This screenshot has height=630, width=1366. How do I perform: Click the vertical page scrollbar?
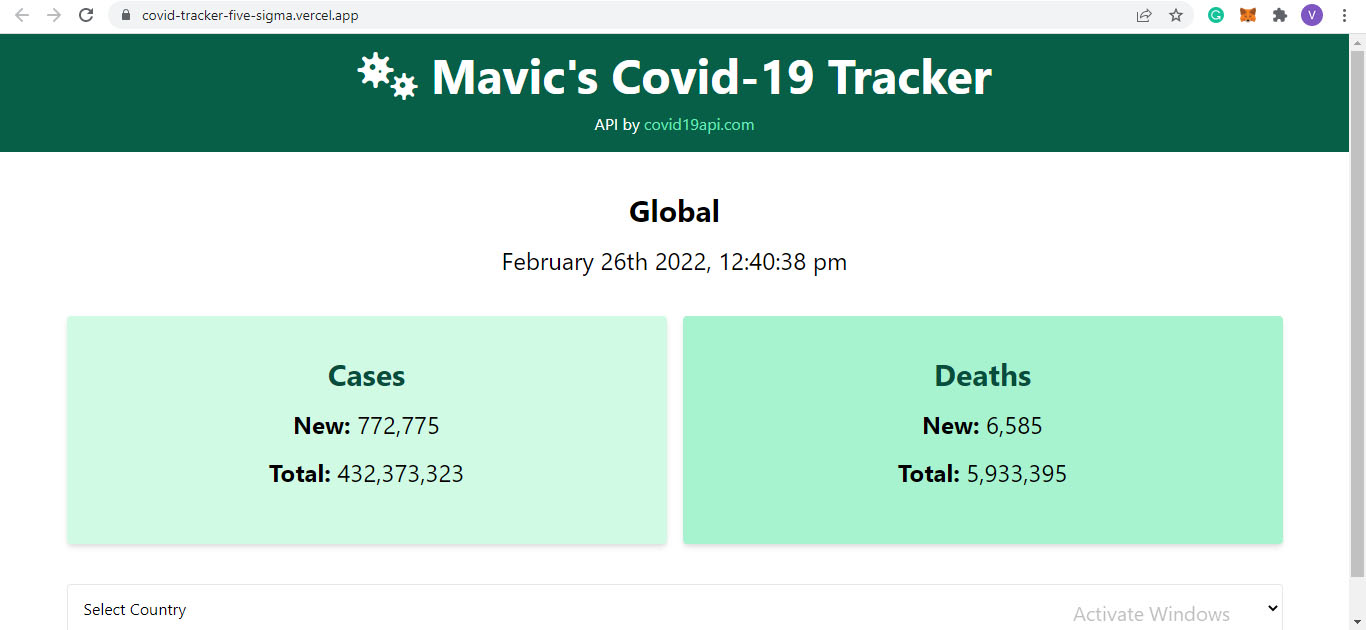pos(1357,310)
